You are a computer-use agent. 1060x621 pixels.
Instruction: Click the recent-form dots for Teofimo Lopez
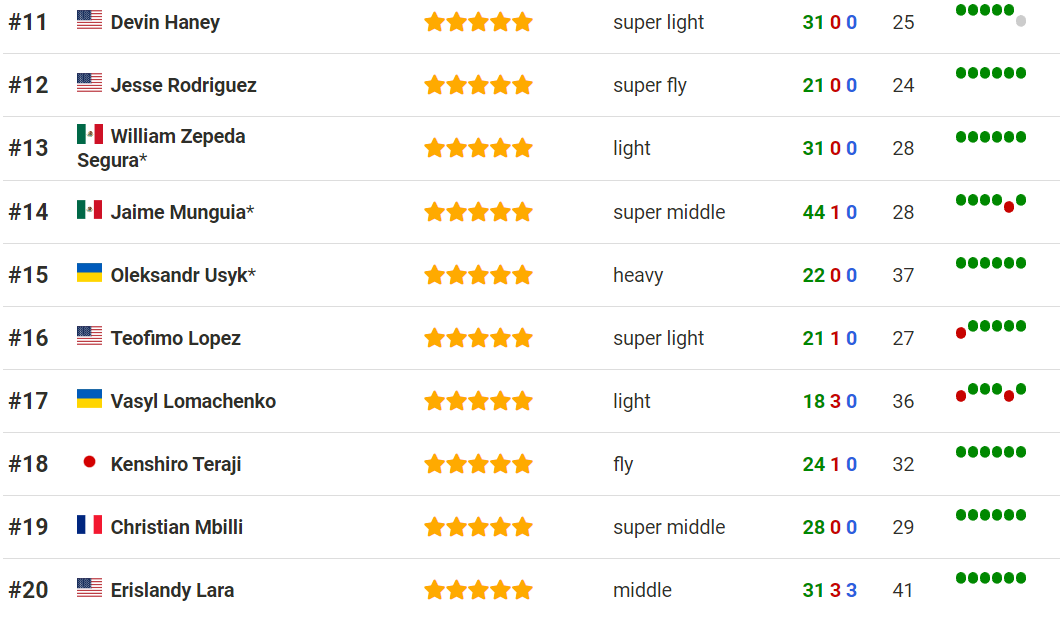click(x=990, y=328)
